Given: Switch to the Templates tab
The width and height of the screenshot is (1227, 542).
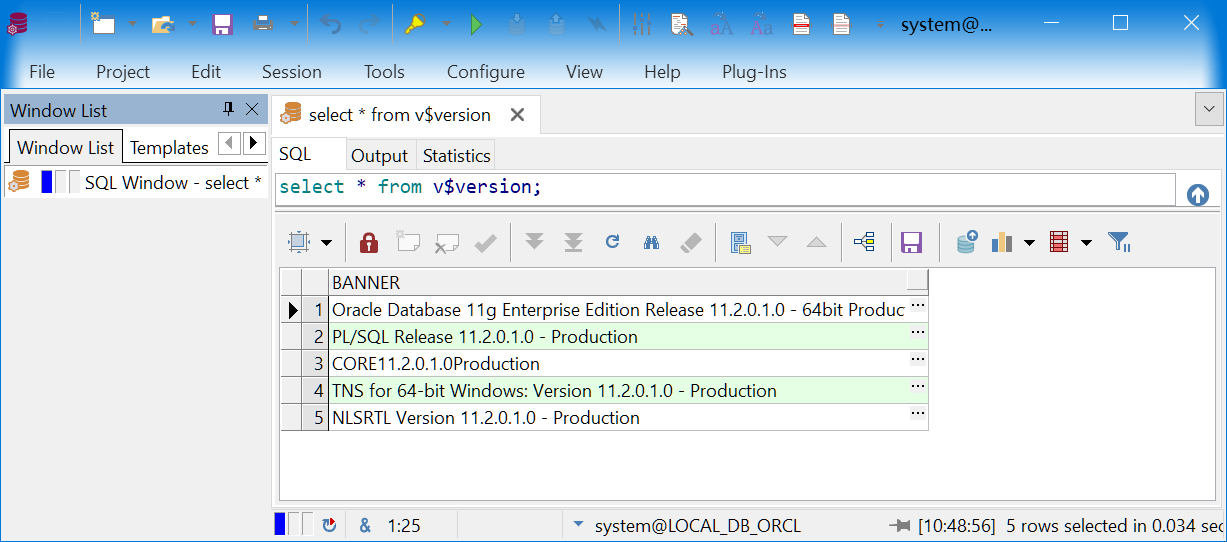Looking at the screenshot, I should coord(169,148).
